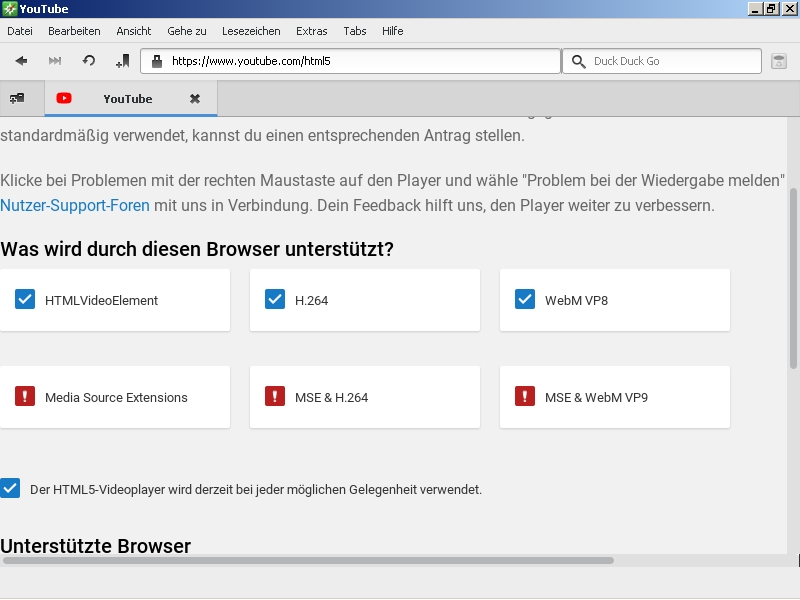Open the Extras menu

(x=311, y=31)
